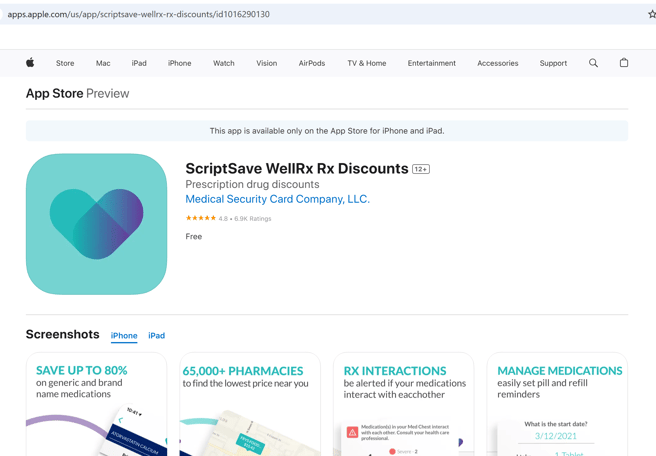Screen dimensions: 656x456
Task: Open Medical Security Card Company developer link
Action: pos(277,199)
